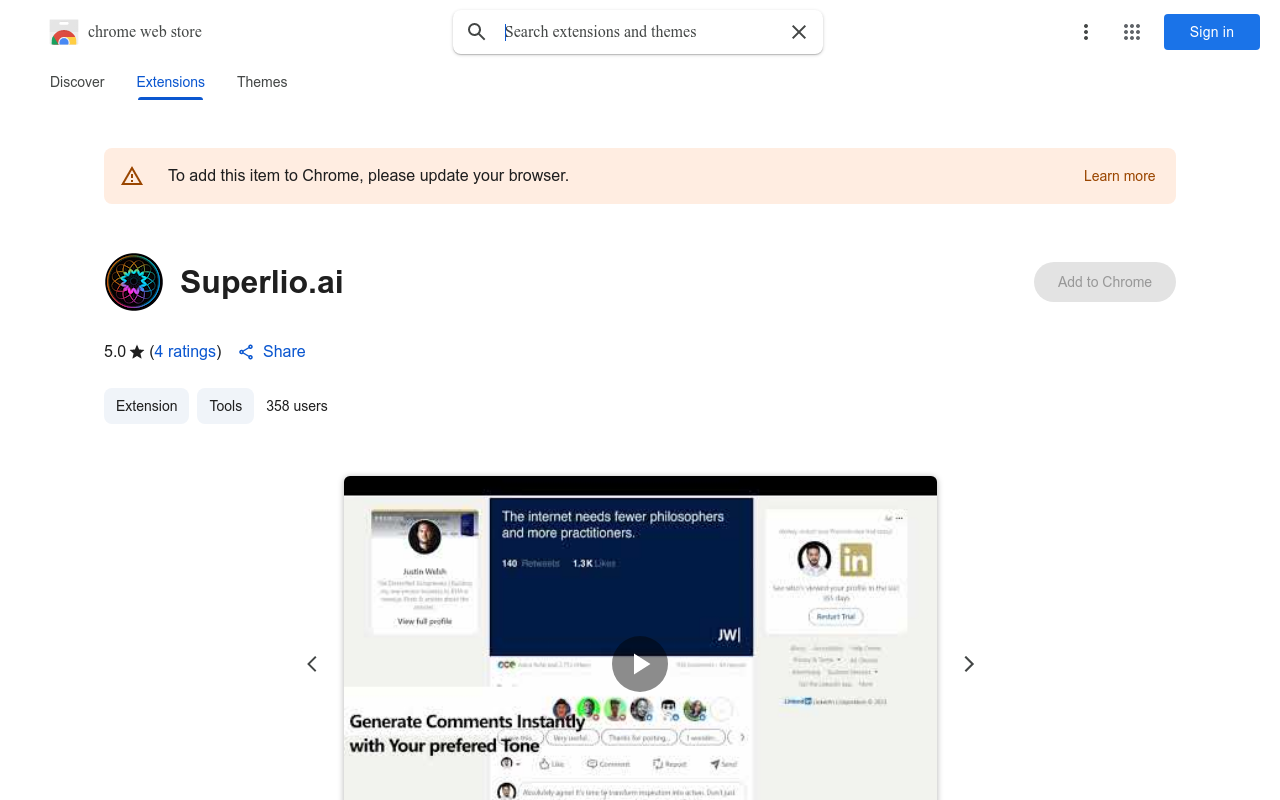Image resolution: width=1280 pixels, height=800 pixels.
Task: Clear the search field with X icon
Action: [799, 32]
